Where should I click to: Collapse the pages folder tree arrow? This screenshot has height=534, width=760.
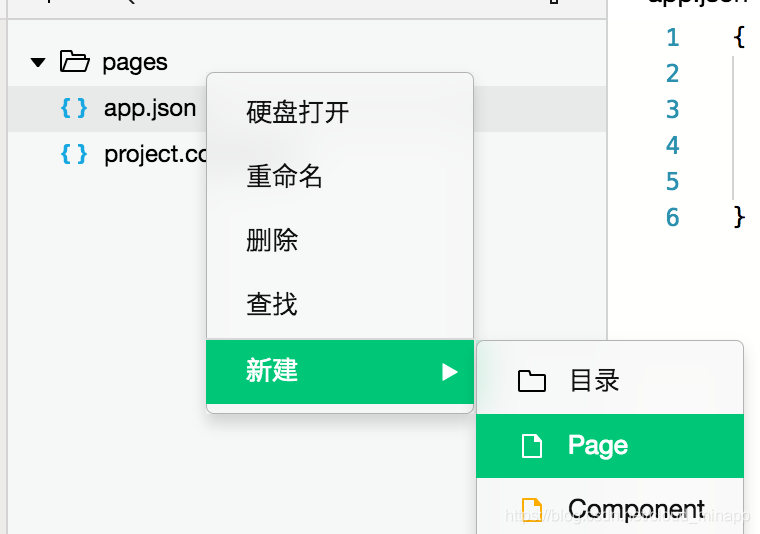(38, 63)
